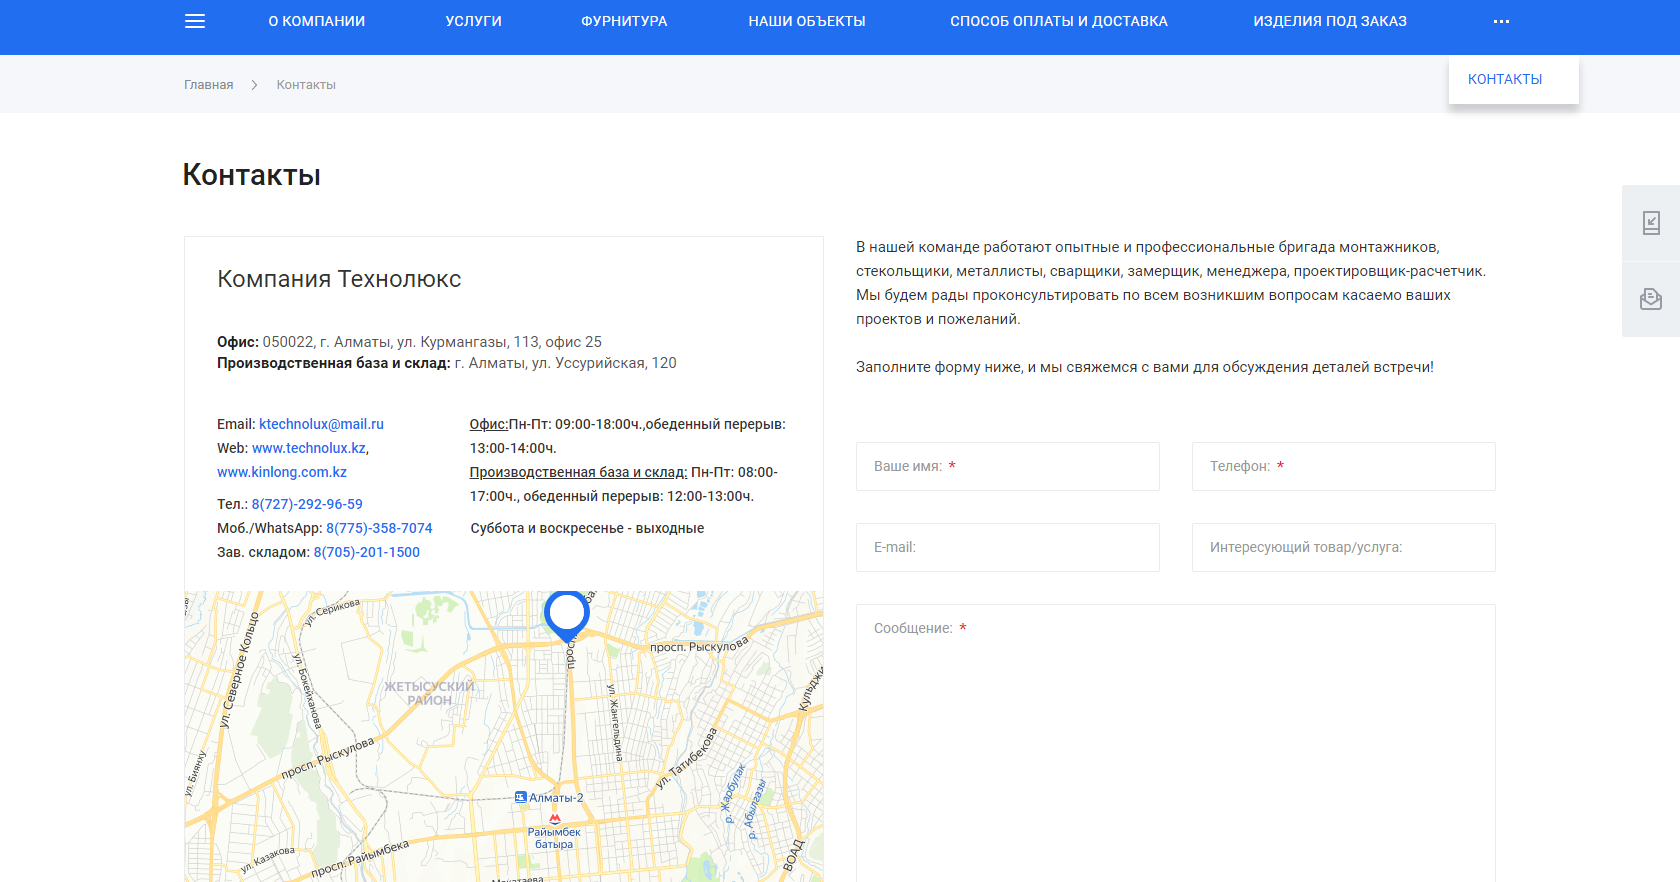Open ИЗДЕЛИЯ ПОД ЗАКАЗ menu item
1680x882 pixels.
(x=1330, y=21)
